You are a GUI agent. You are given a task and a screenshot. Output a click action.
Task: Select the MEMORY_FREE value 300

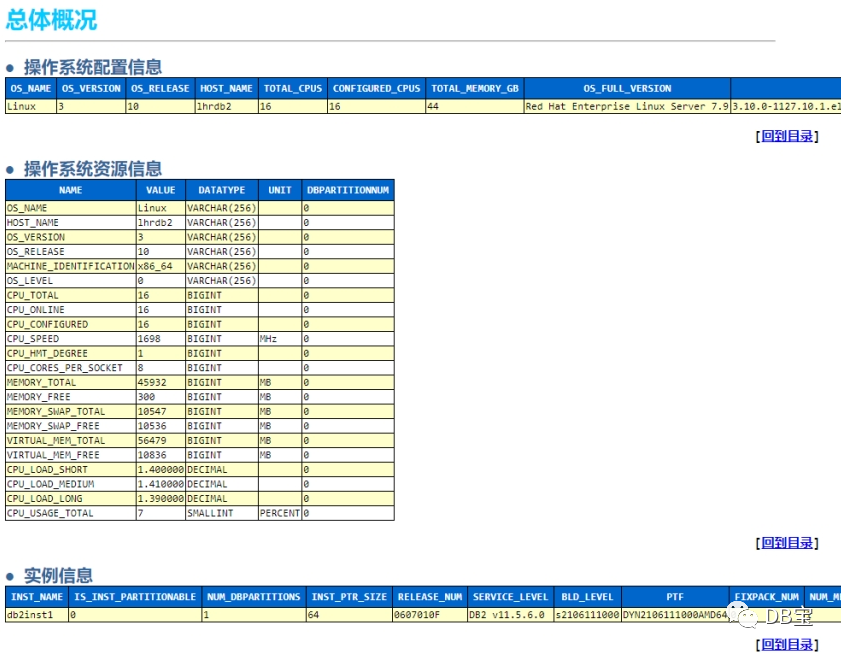coord(161,397)
